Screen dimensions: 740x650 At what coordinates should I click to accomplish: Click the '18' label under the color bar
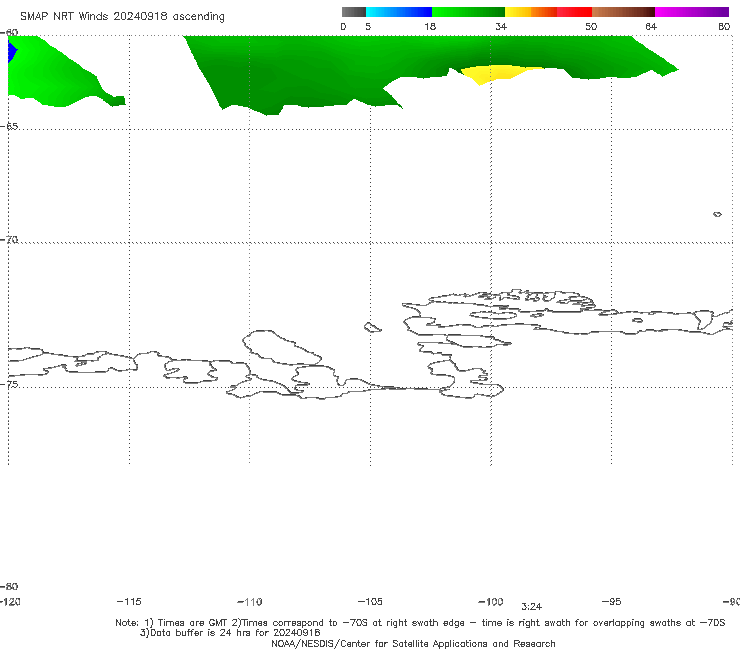point(430,26)
